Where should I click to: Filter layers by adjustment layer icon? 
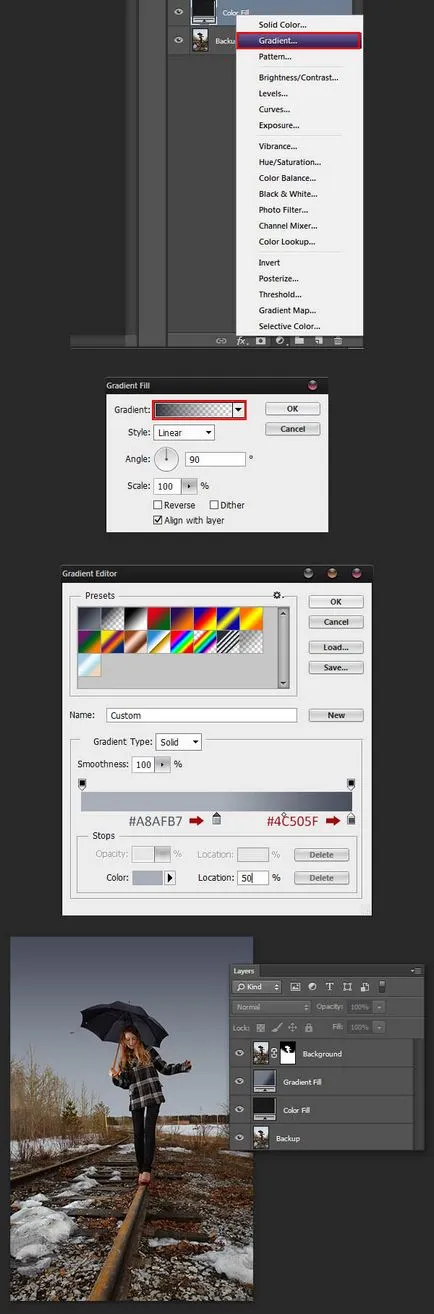tap(312, 986)
